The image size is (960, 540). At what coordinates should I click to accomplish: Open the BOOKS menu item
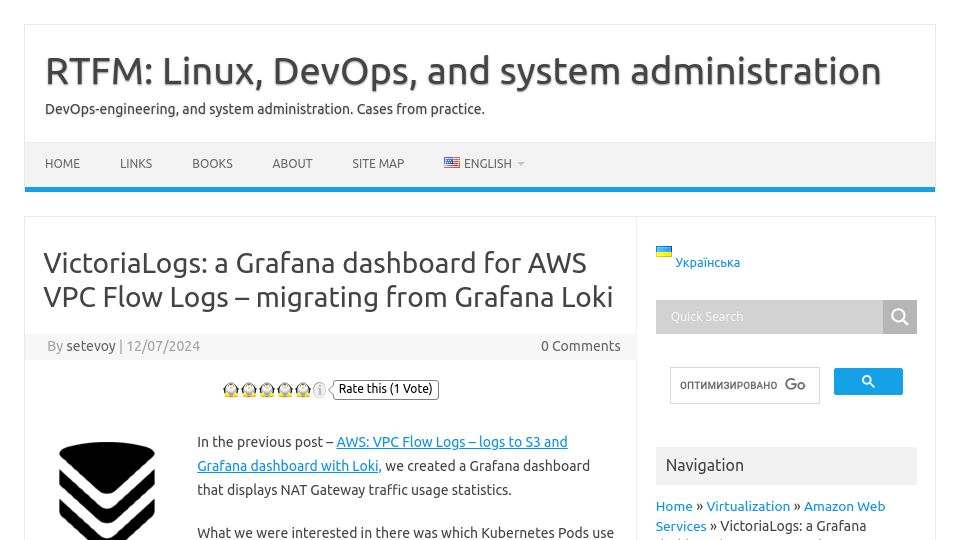click(x=212, y=163)
